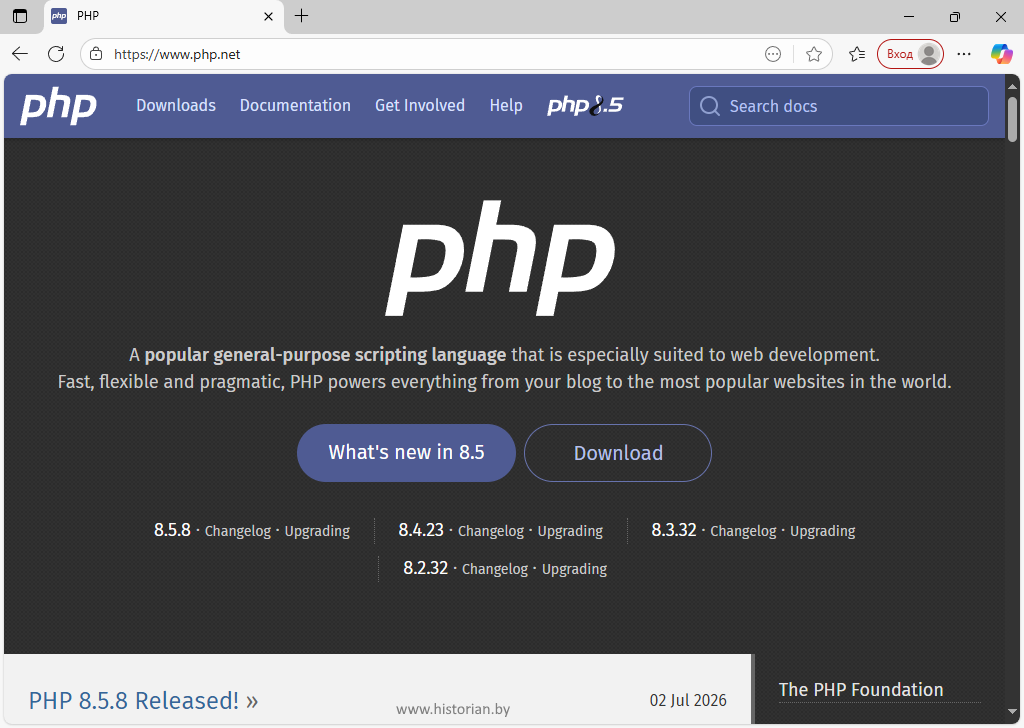This screenshot has height=728, width=1024.
Task: Click The PHP Foundation heading link
Action: coord(861,689)
